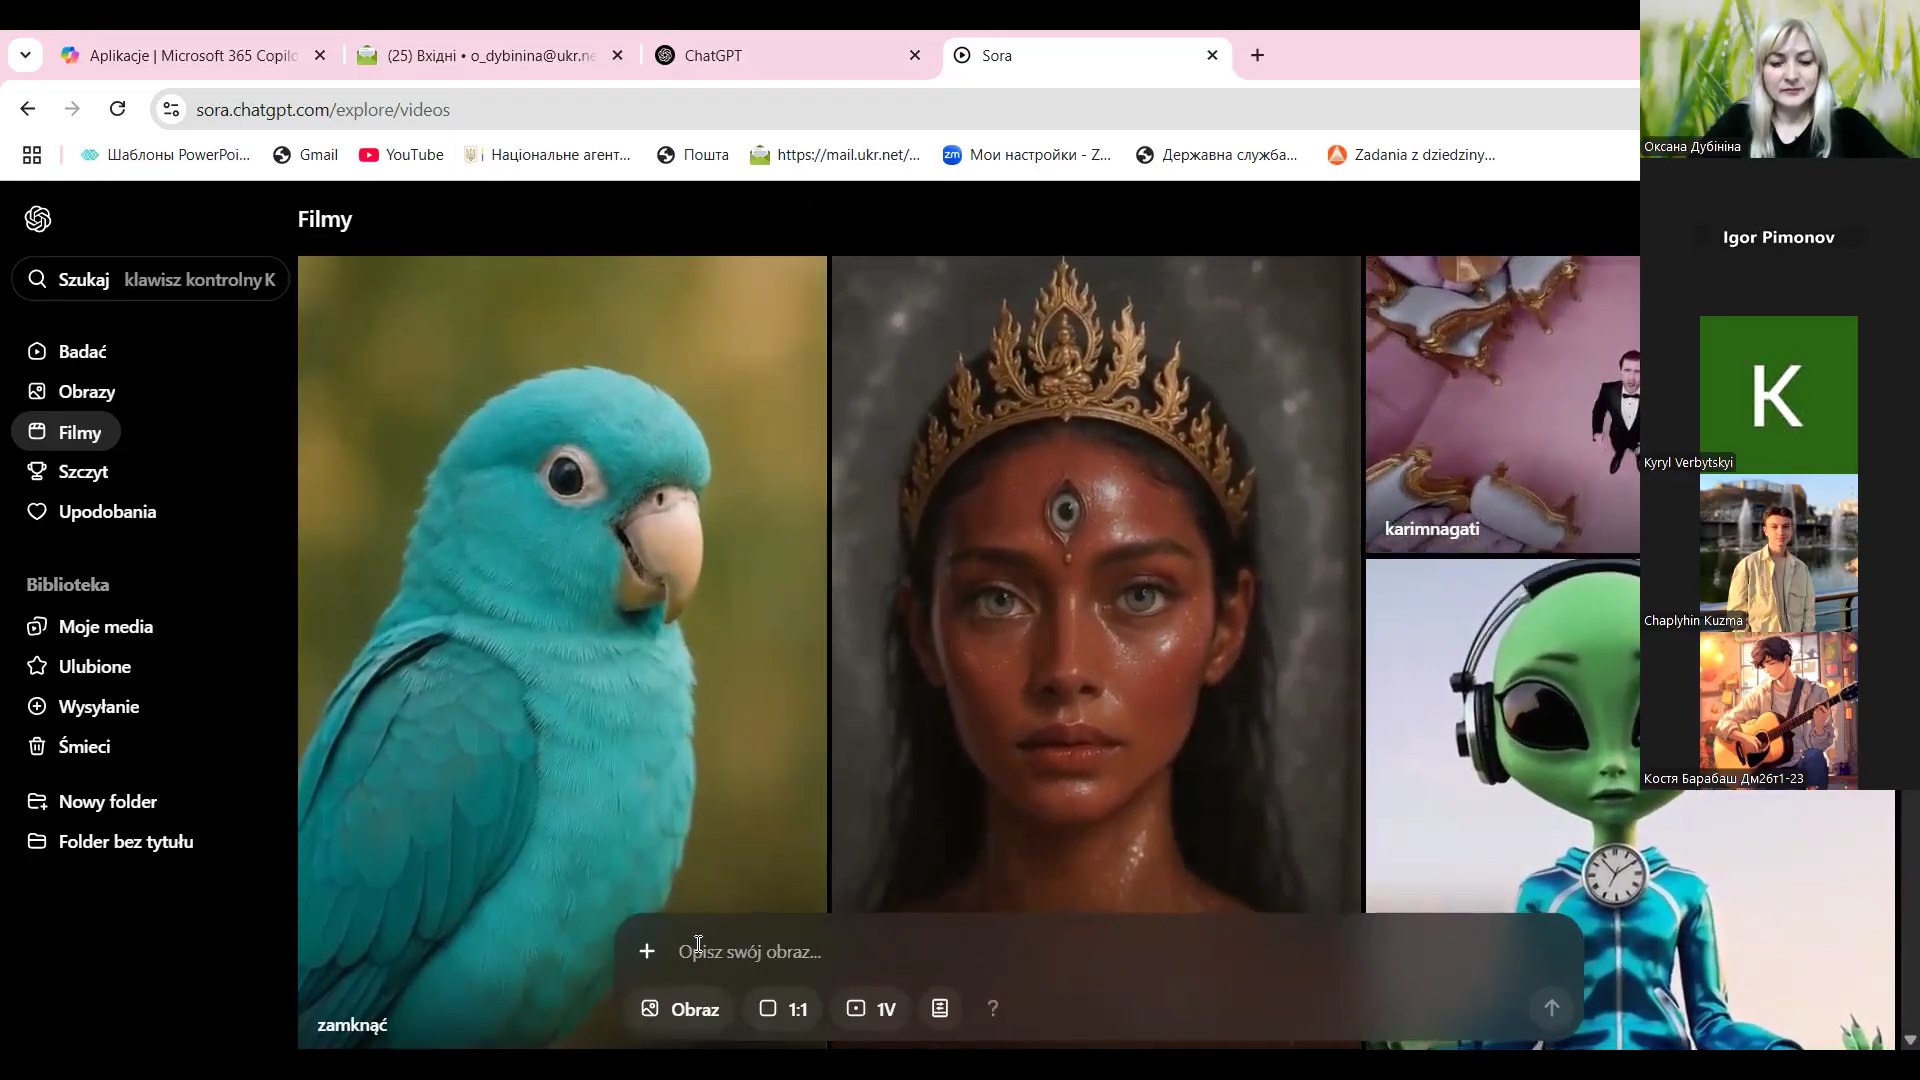Screen dimensions: 1920x1080
Task: Click the plus attach icon in the prompt box
Action: [647, 951]
